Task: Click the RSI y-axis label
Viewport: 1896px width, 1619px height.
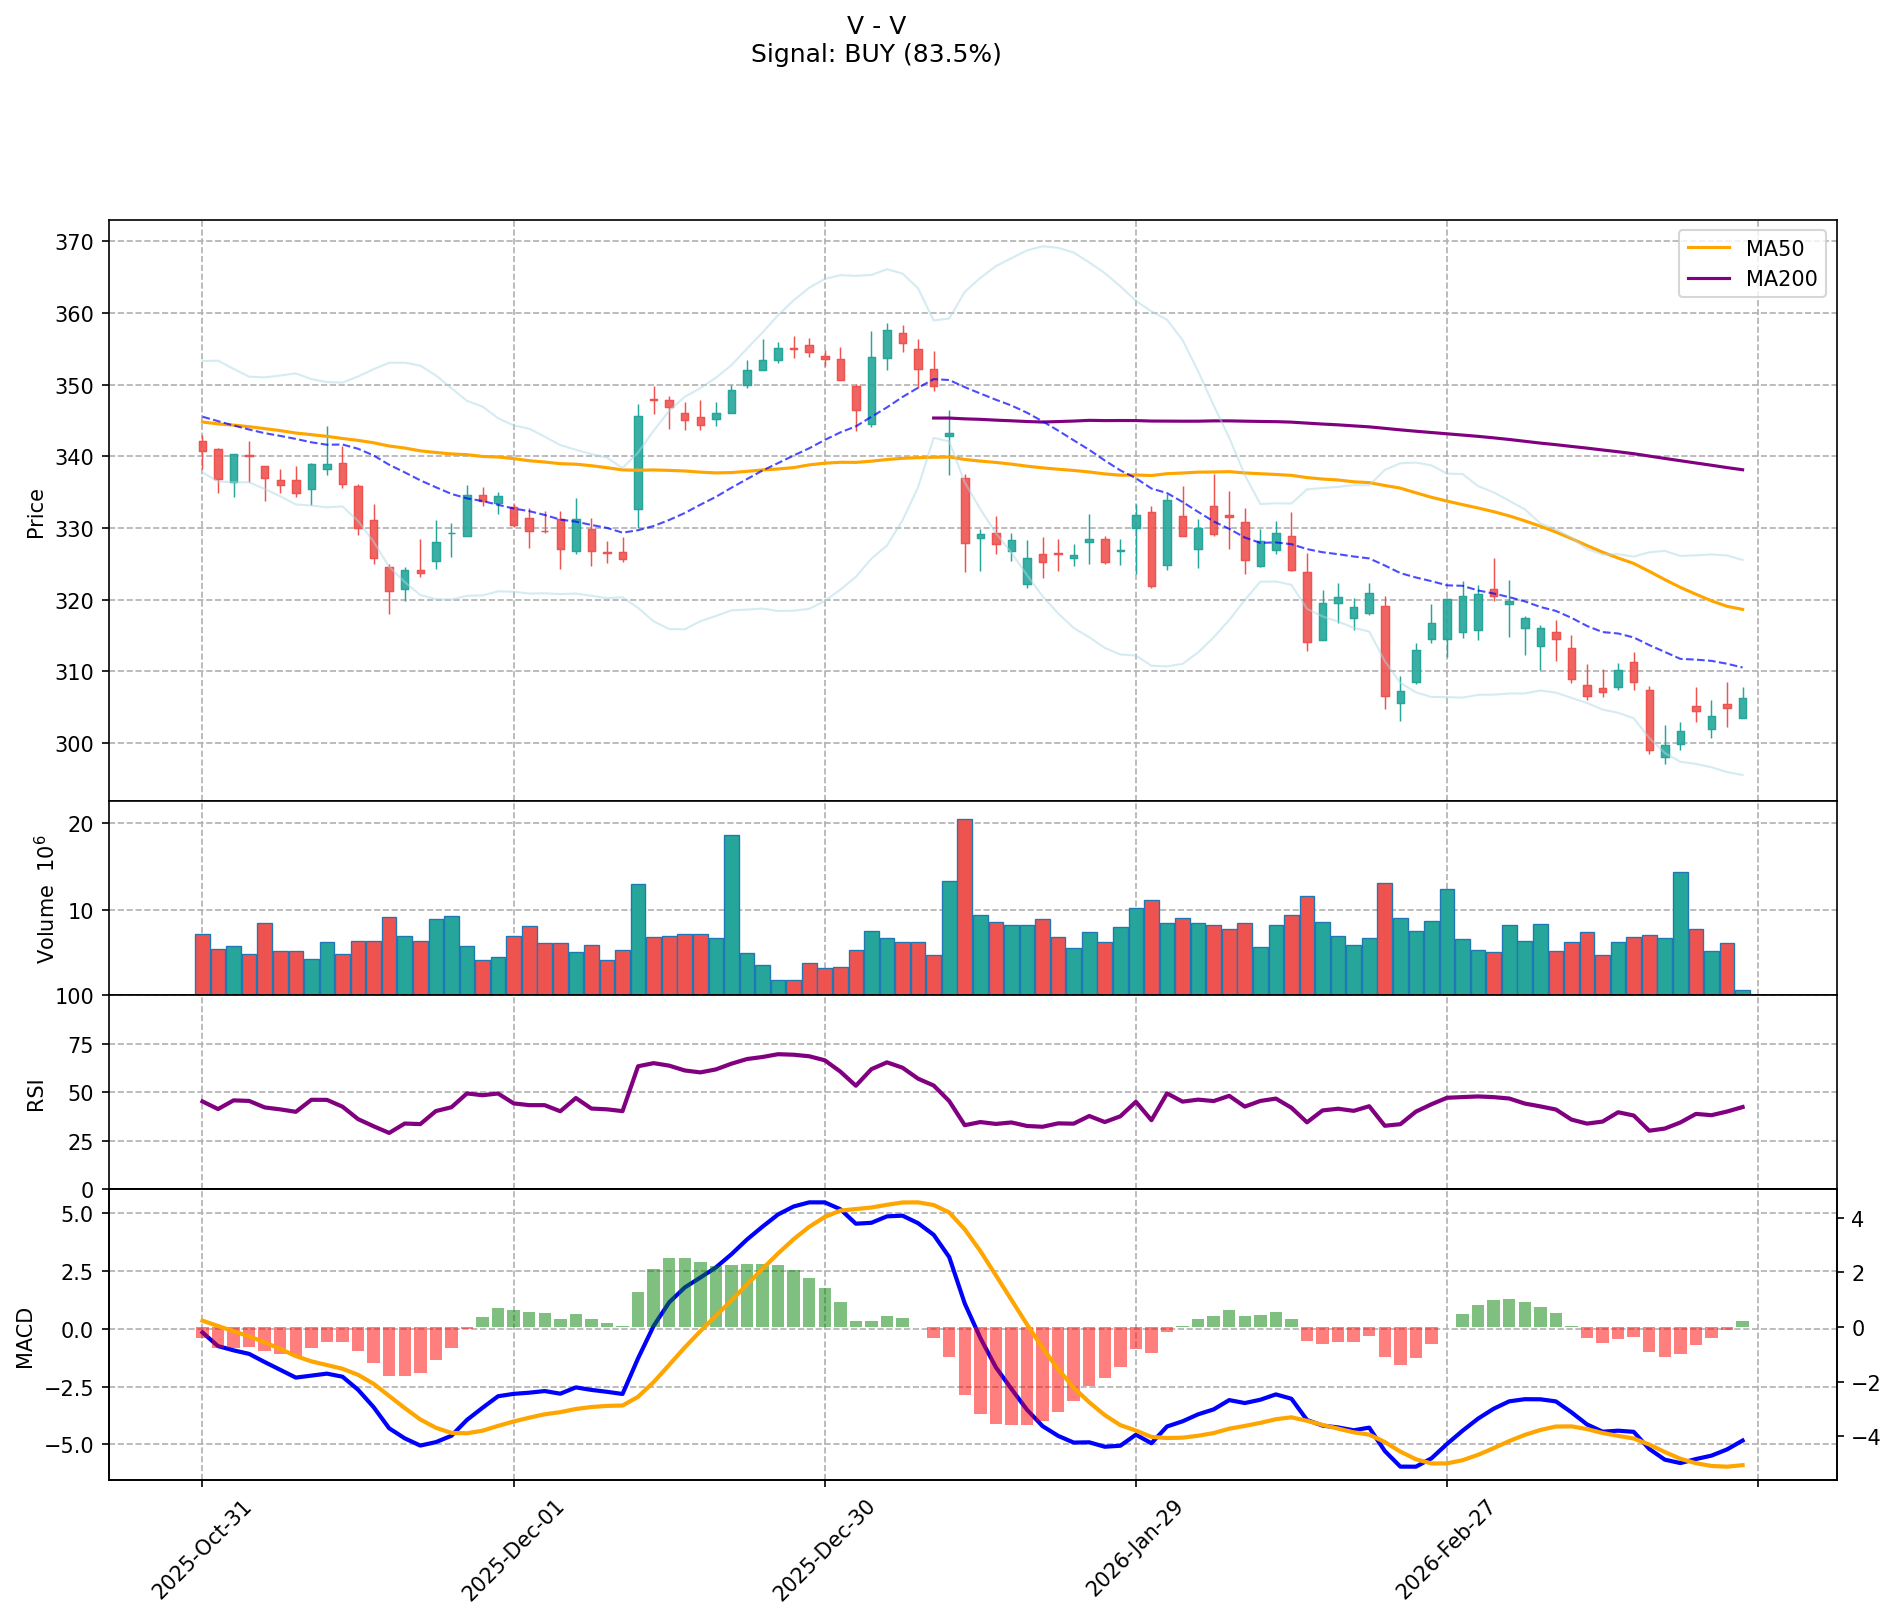Action: 36,1093
